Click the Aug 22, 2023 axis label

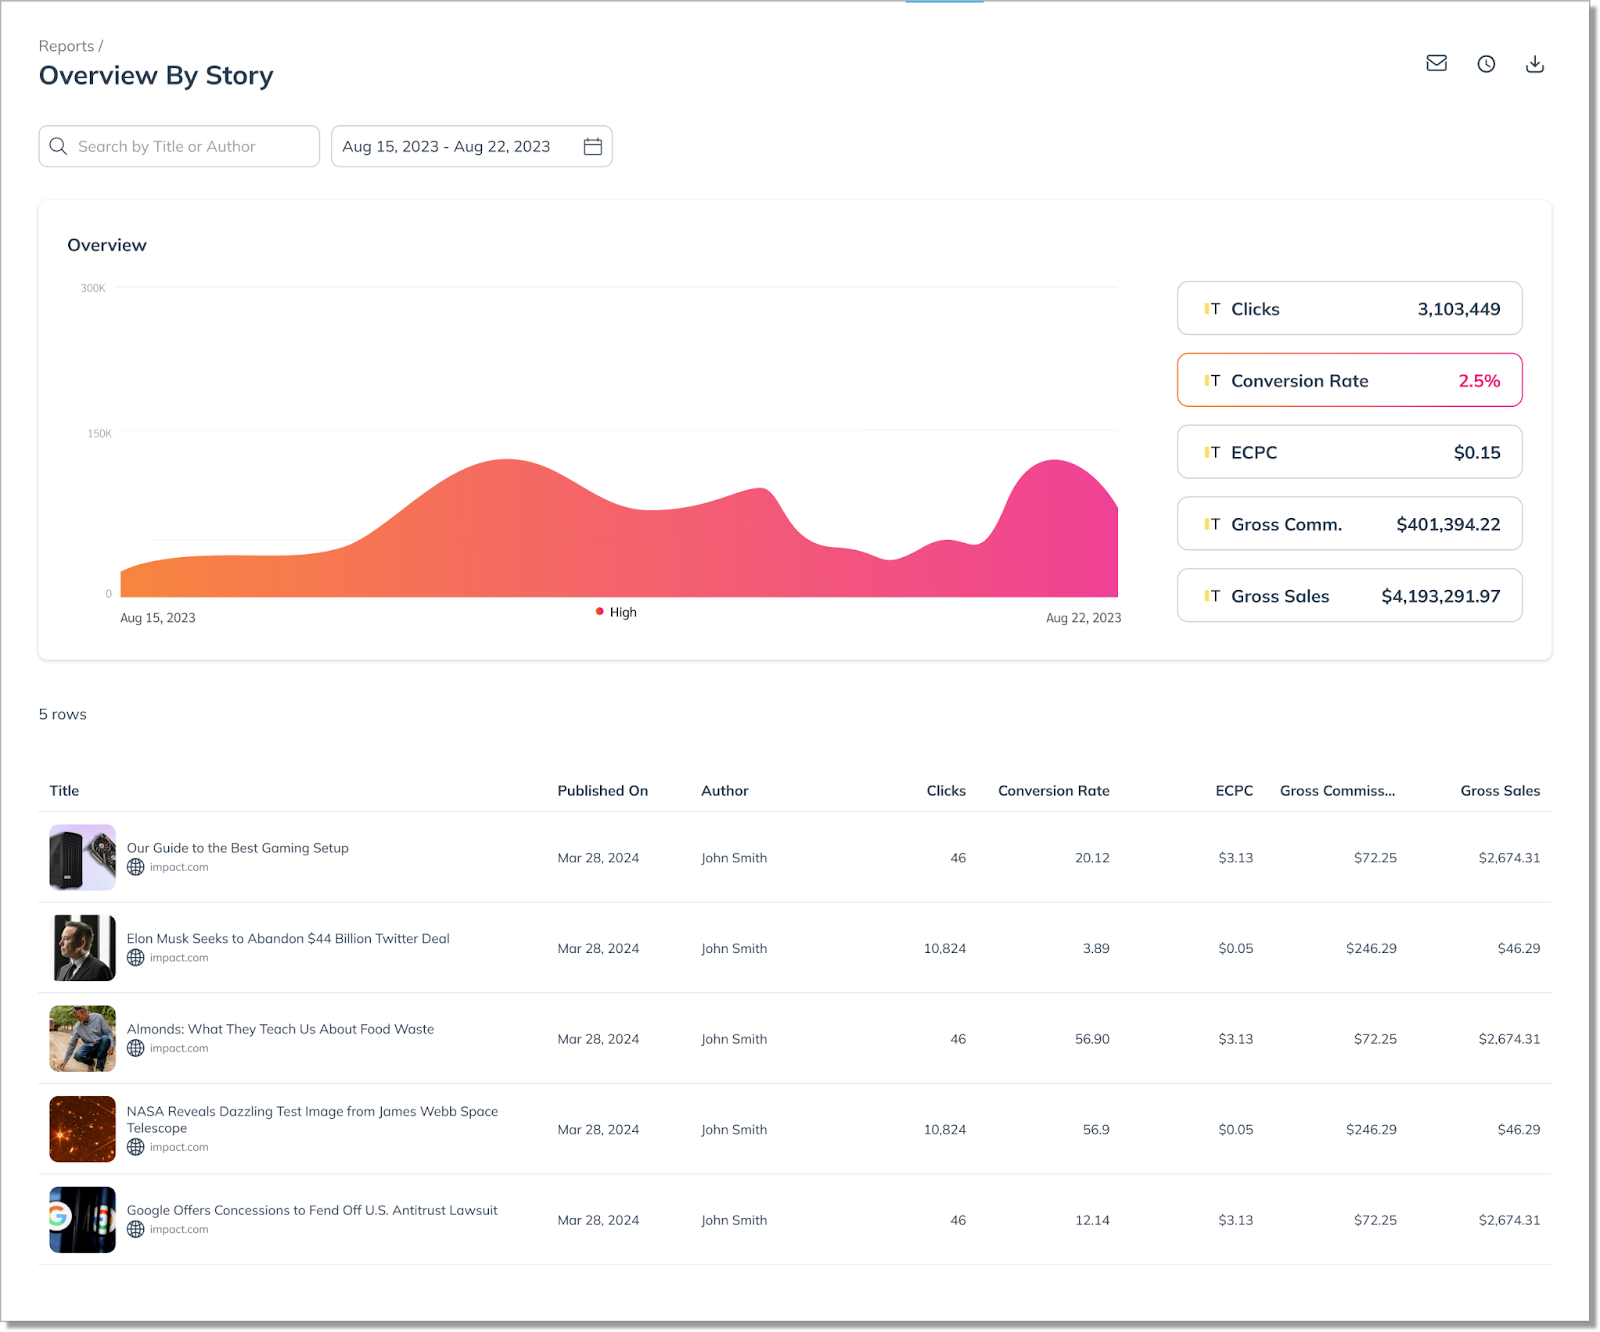click(x=1083, y=618)
